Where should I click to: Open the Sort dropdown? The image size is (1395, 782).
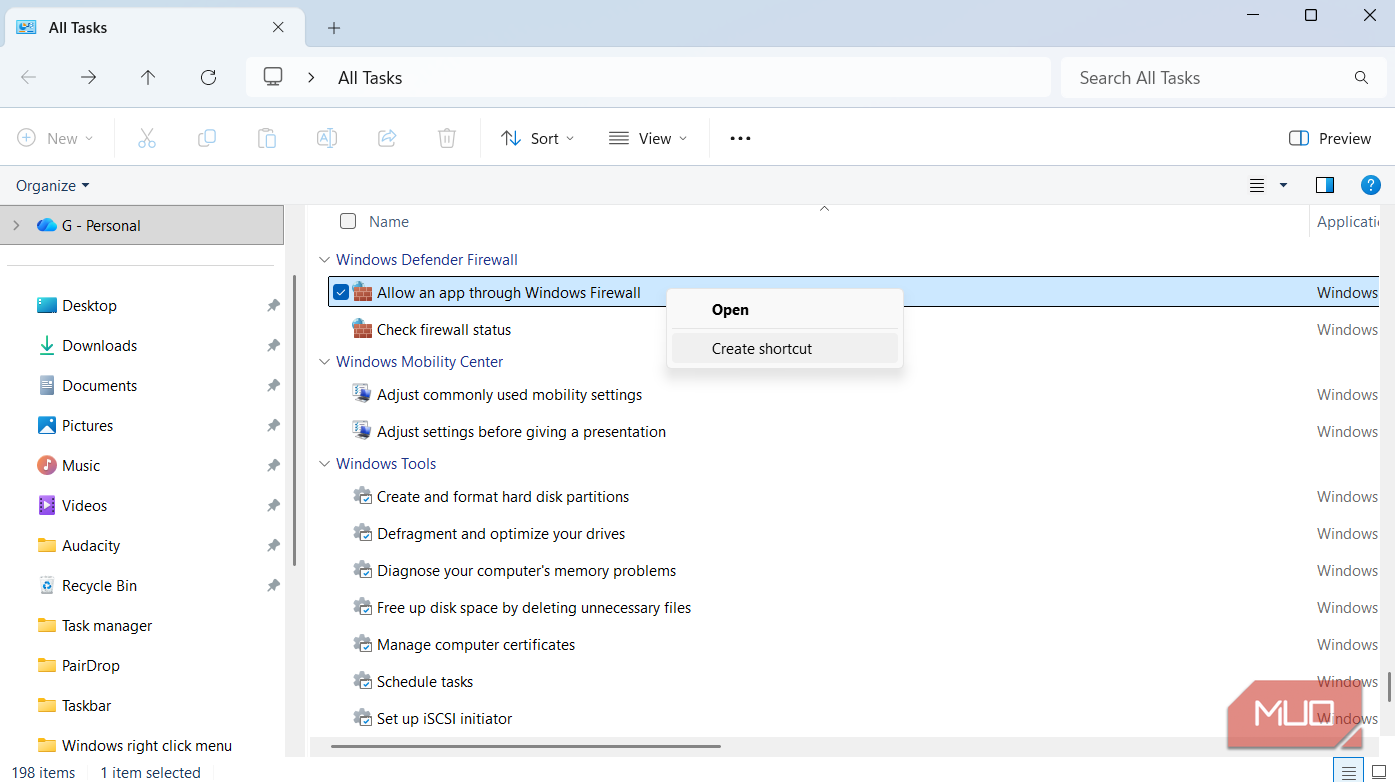pos(538,138)
